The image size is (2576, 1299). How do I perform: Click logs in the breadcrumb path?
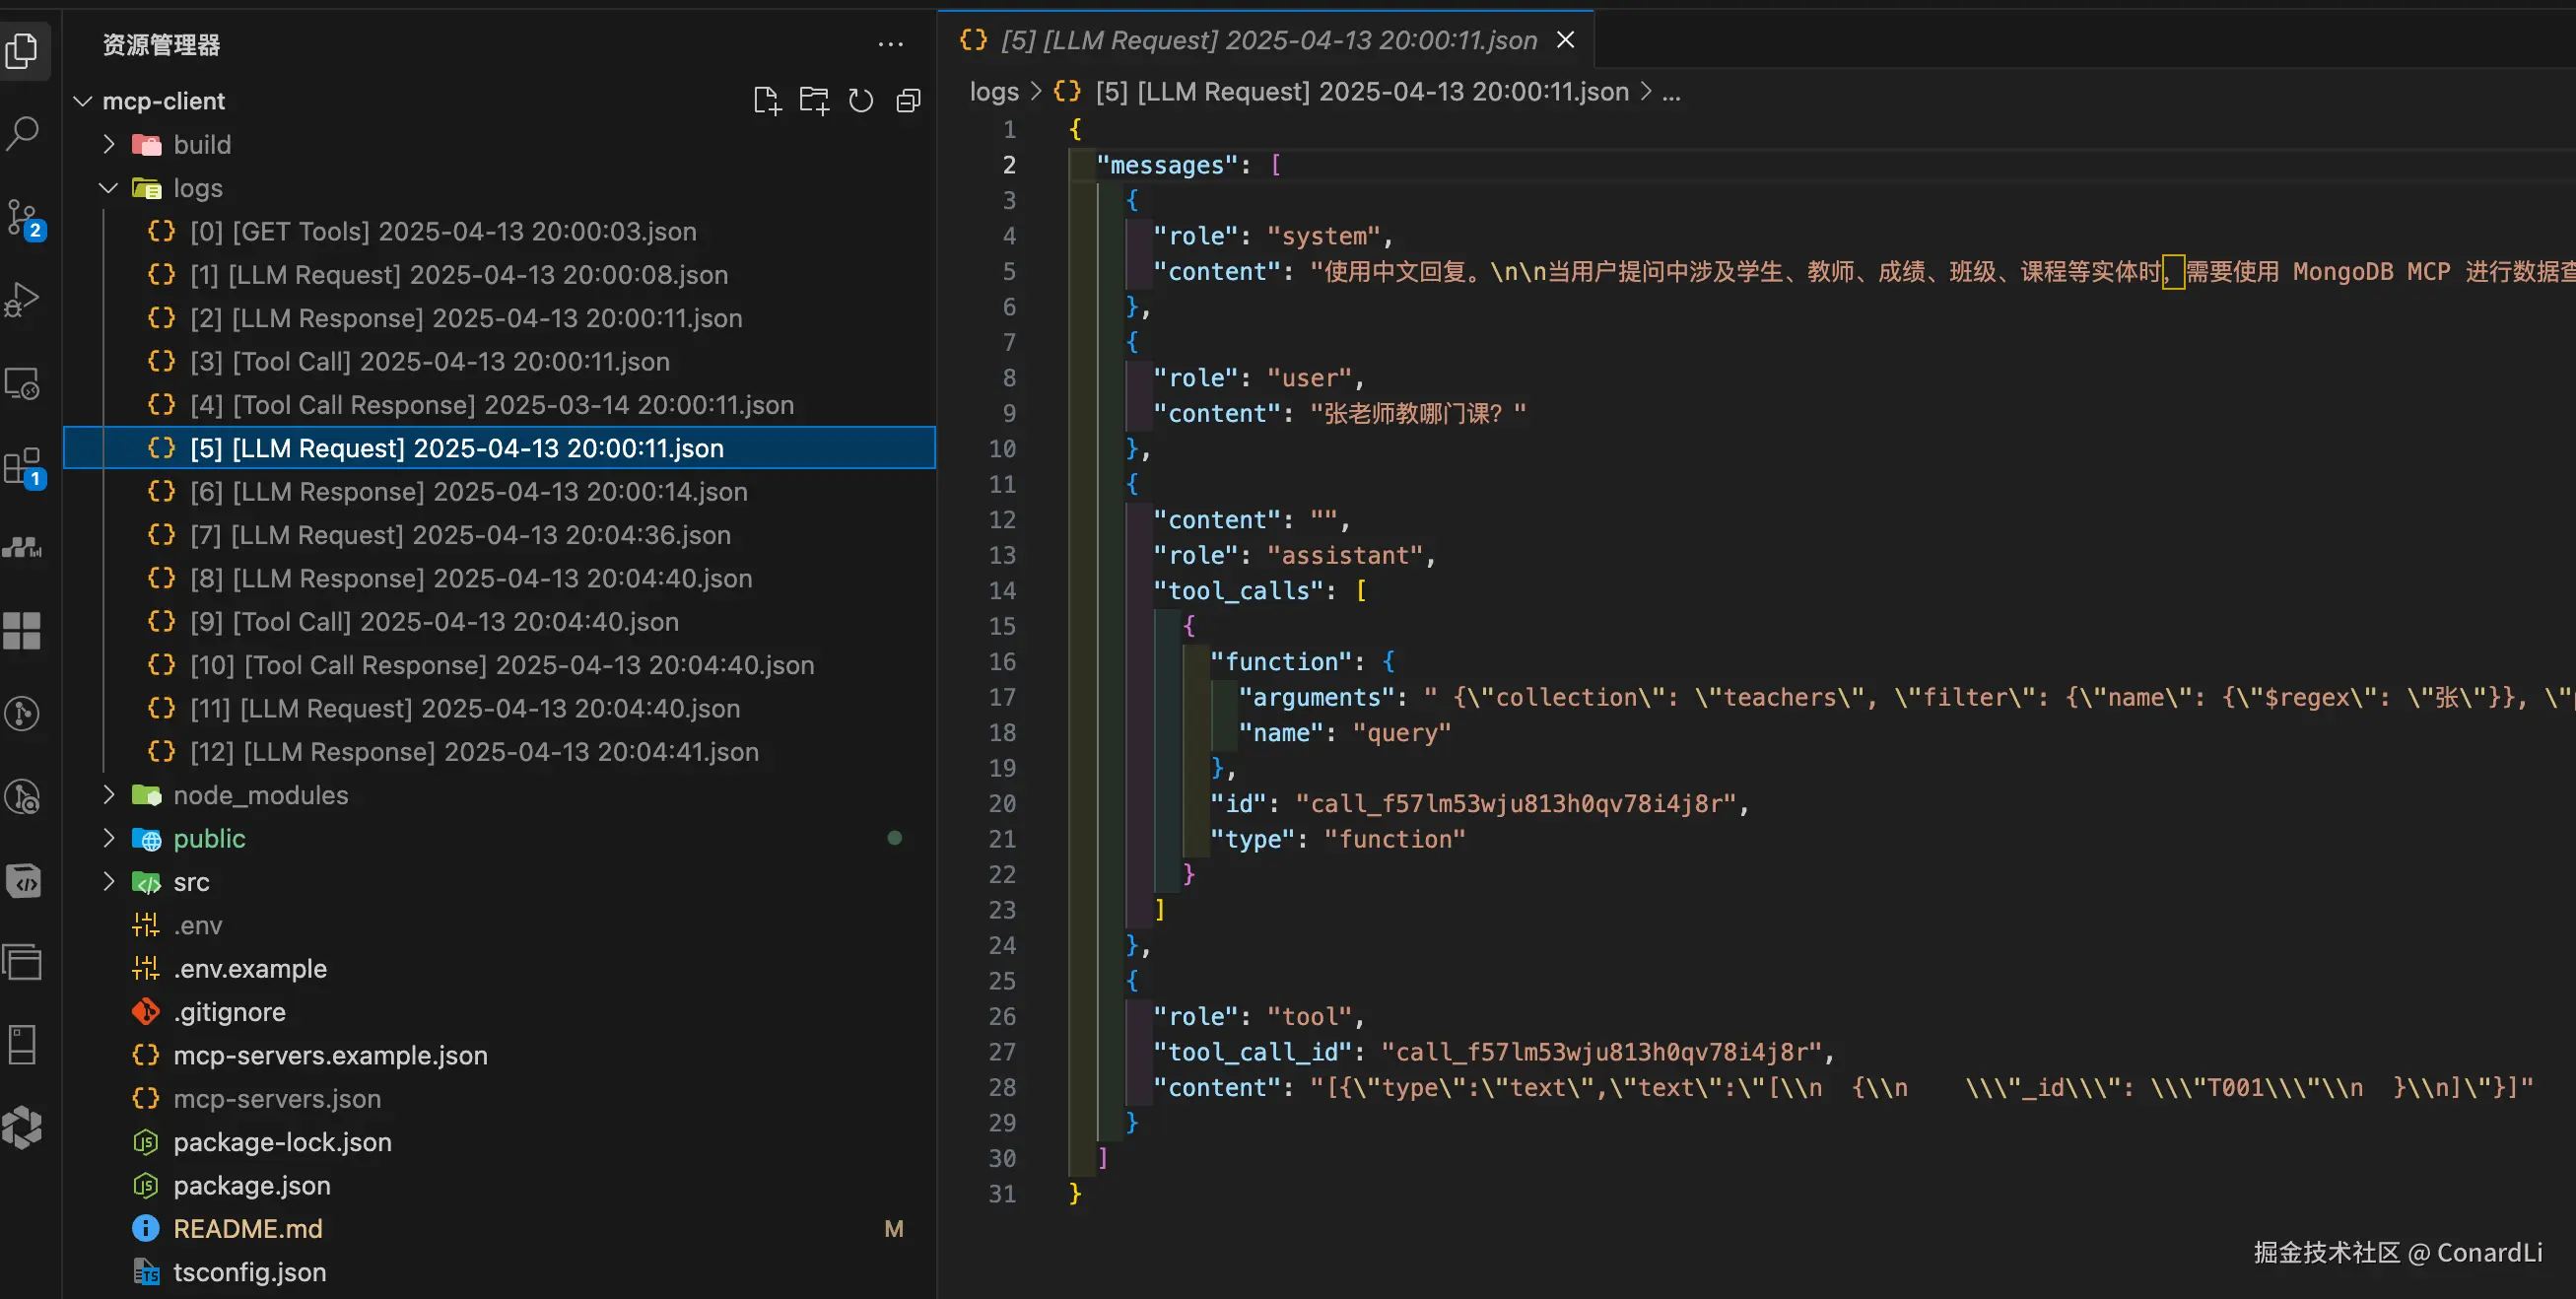[x=993, y=92]
